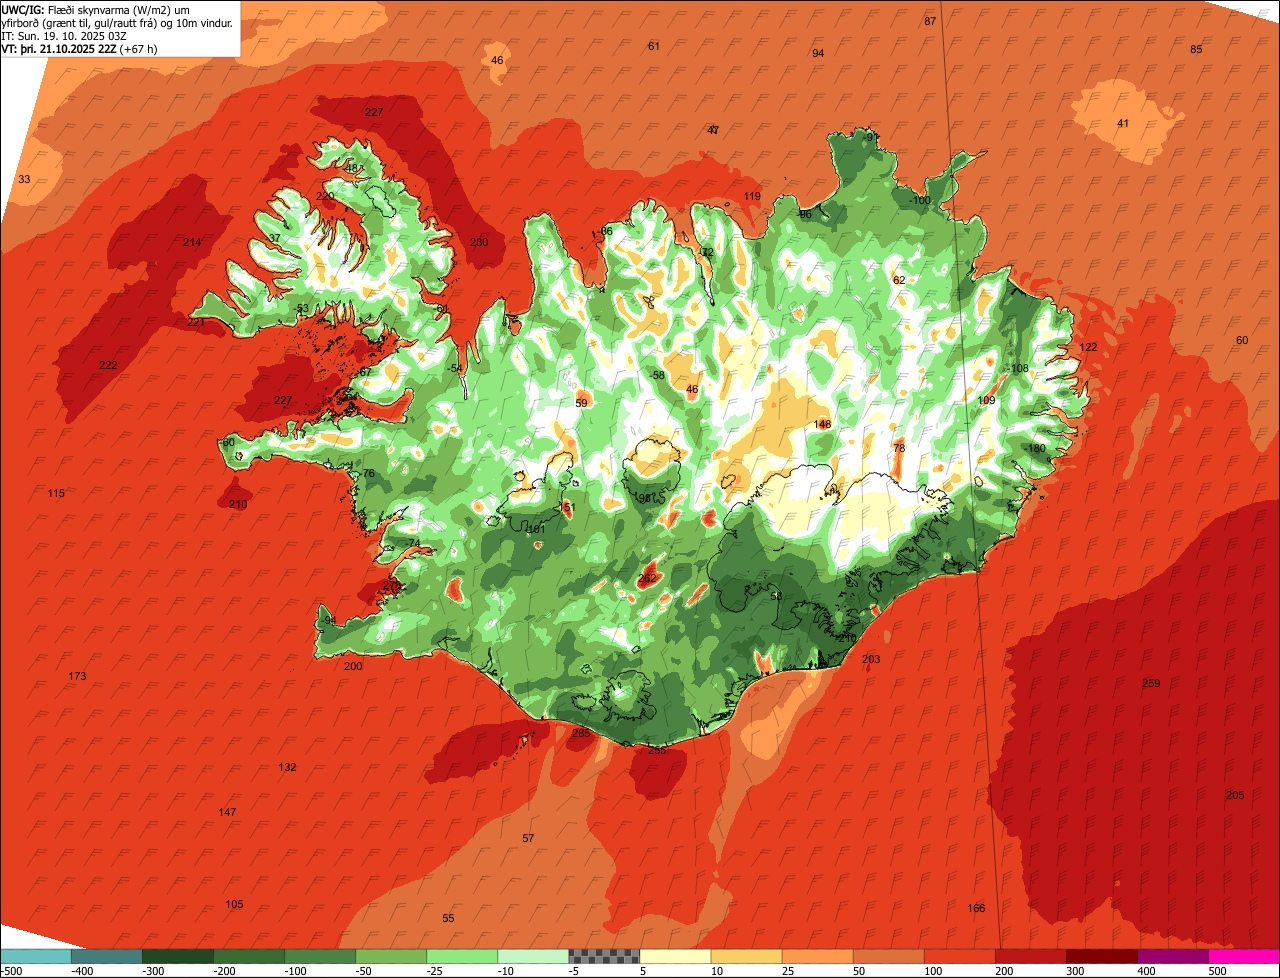Click the map value 85
This screenshot has width=1280, height=978.
[1196, 49]
